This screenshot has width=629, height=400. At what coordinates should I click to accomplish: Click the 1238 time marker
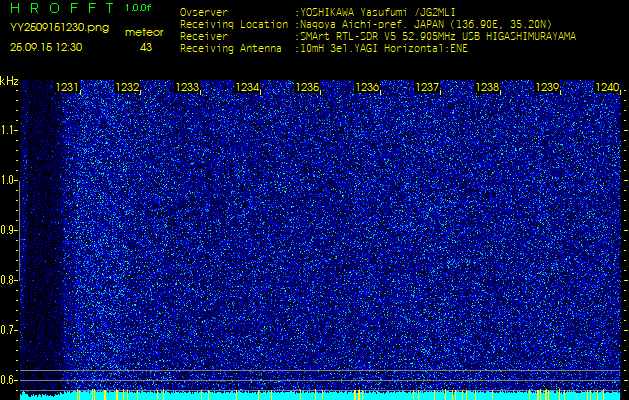point(487,87)
